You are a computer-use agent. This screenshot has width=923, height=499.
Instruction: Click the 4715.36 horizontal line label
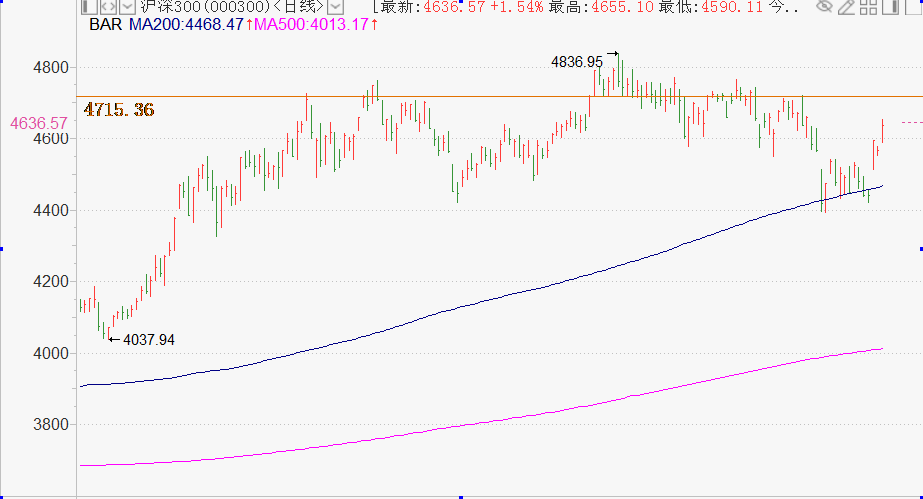click(119, 109)
